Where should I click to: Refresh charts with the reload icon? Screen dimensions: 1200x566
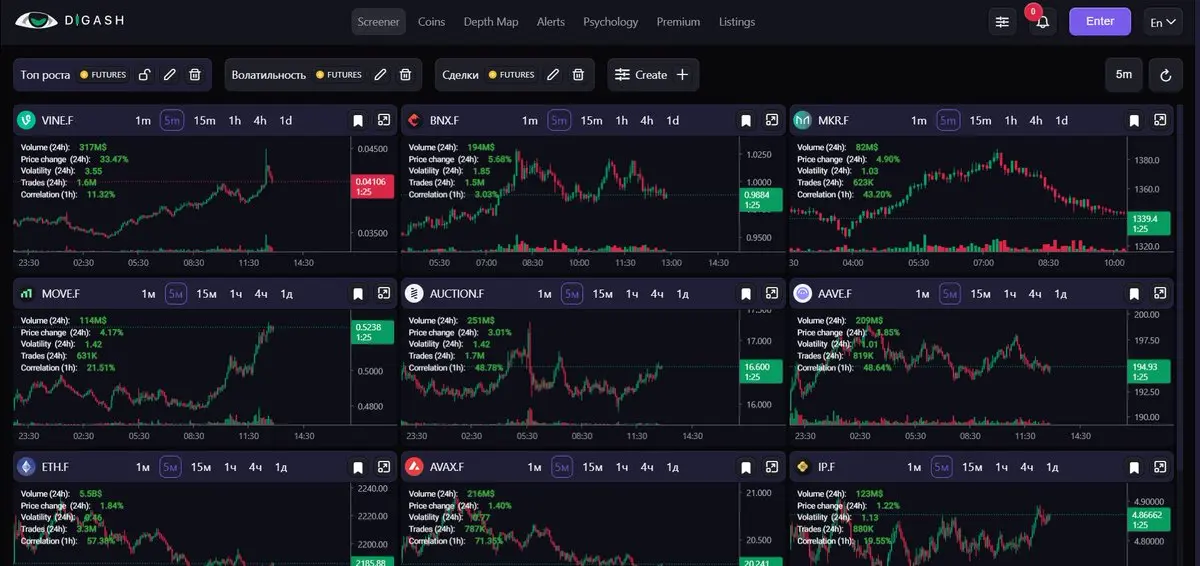tap(1165, 75)
